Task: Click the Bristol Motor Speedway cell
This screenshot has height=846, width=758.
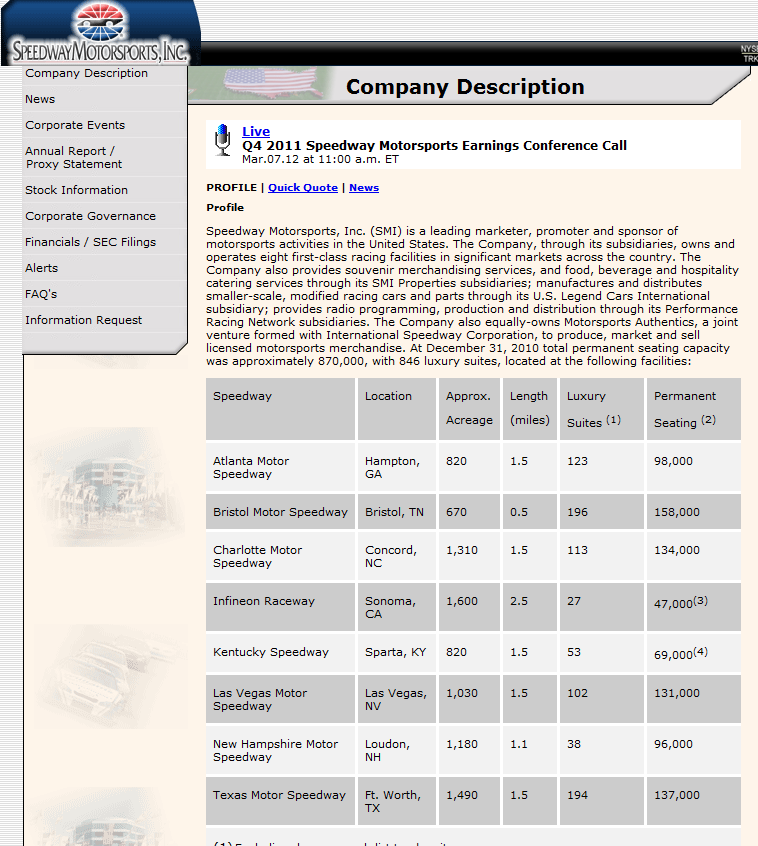Action: (x=280, y=511)
